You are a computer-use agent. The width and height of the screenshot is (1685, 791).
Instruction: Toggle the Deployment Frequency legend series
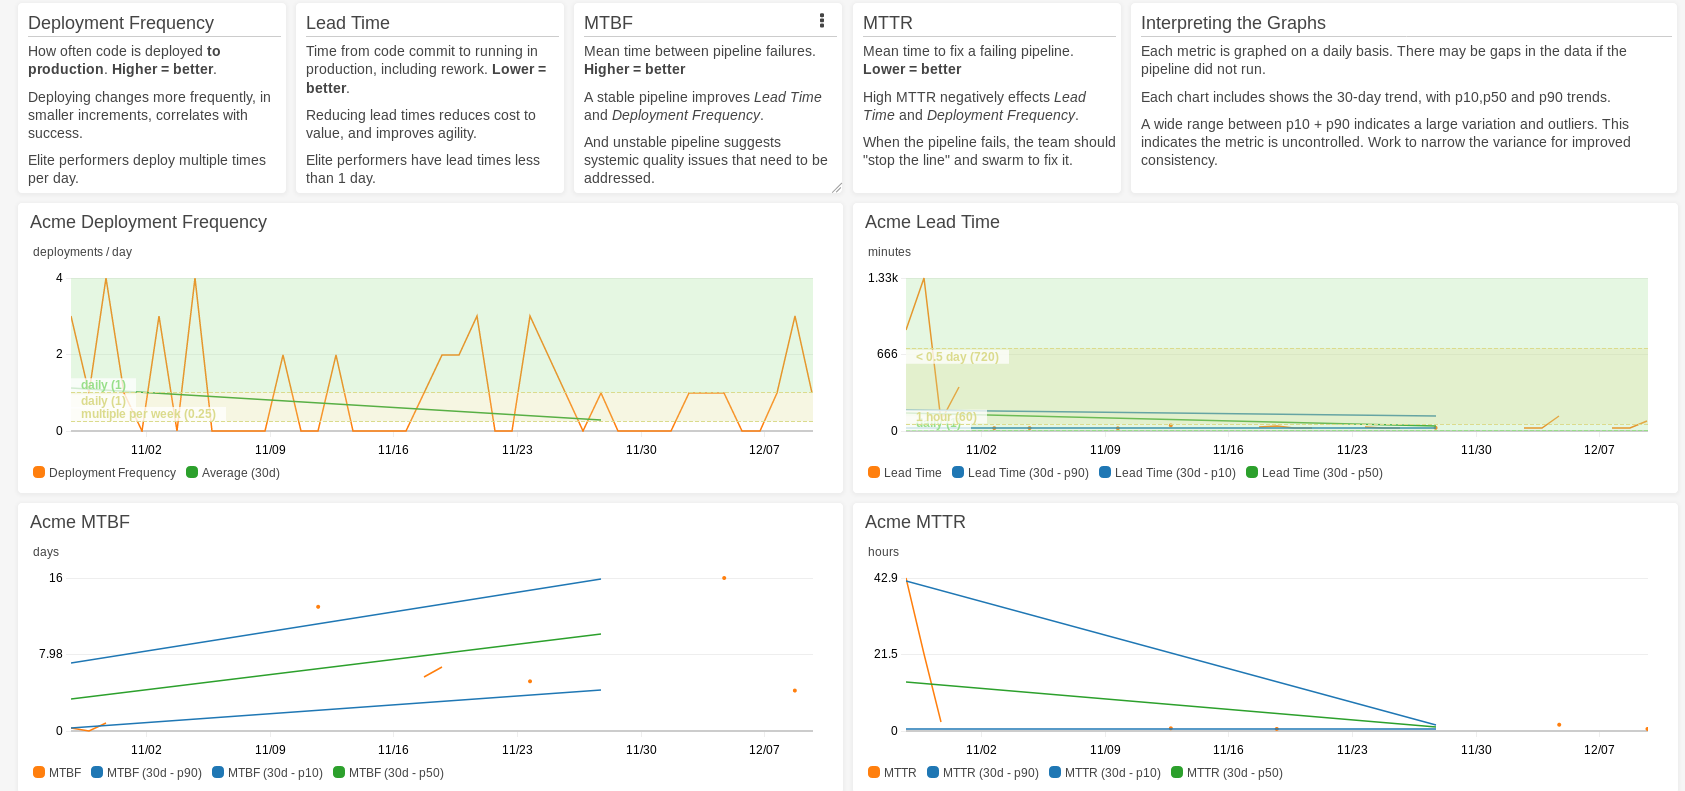[104, 473]
